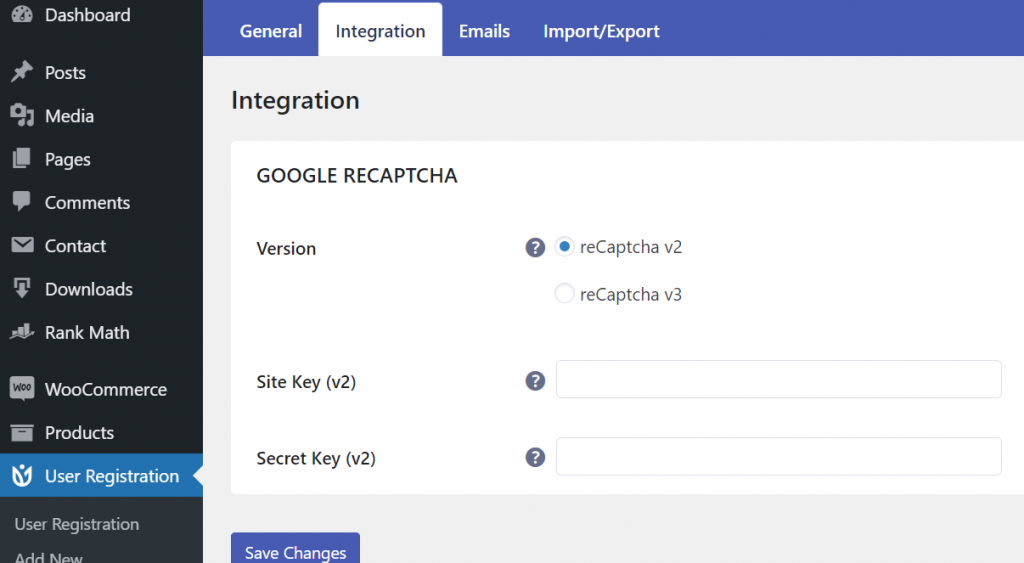Click the Save Changes button
1024x563 pixels.
tap(295, 549)
